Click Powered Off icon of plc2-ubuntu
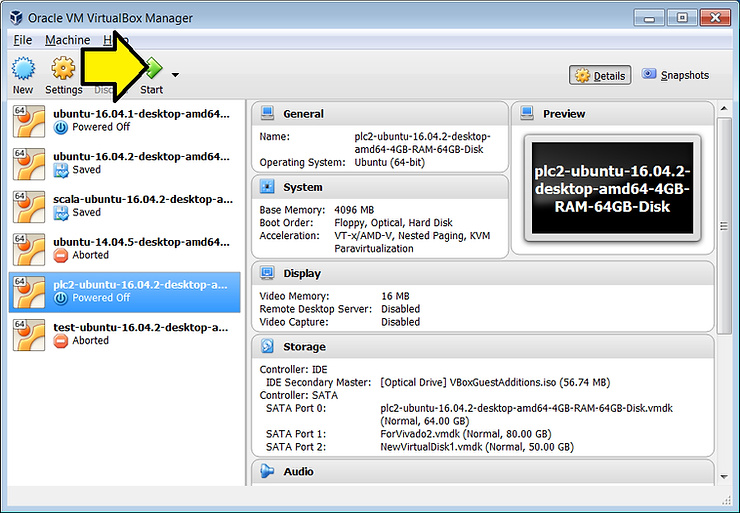This screenshot has height=513, width=740. coord(60,298)
